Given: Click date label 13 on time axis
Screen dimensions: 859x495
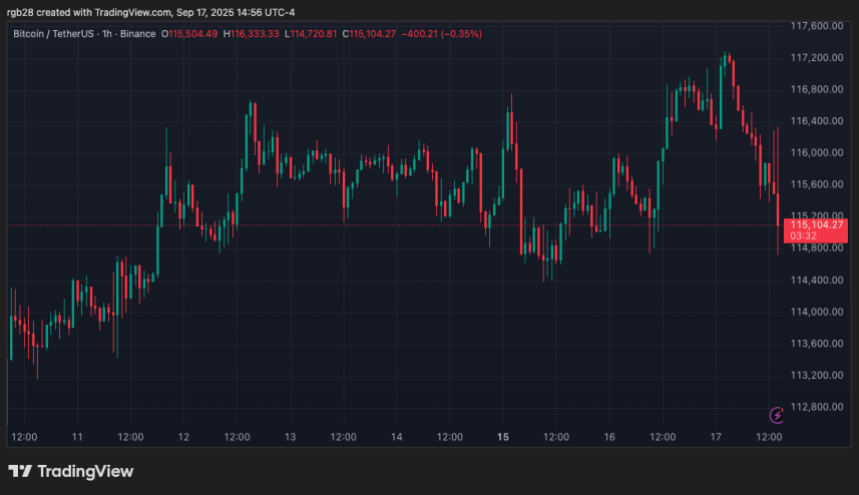Looking at the screenshot, I should coord(290,437).
